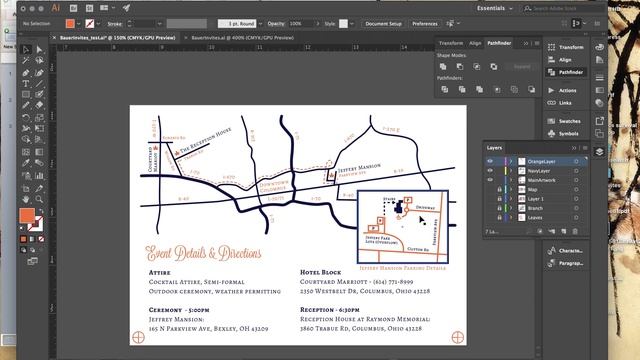This screenshot has height=360, width=640.
Task: Open the 3 pt. Round brush dropdown
Action: pos(260,24)
